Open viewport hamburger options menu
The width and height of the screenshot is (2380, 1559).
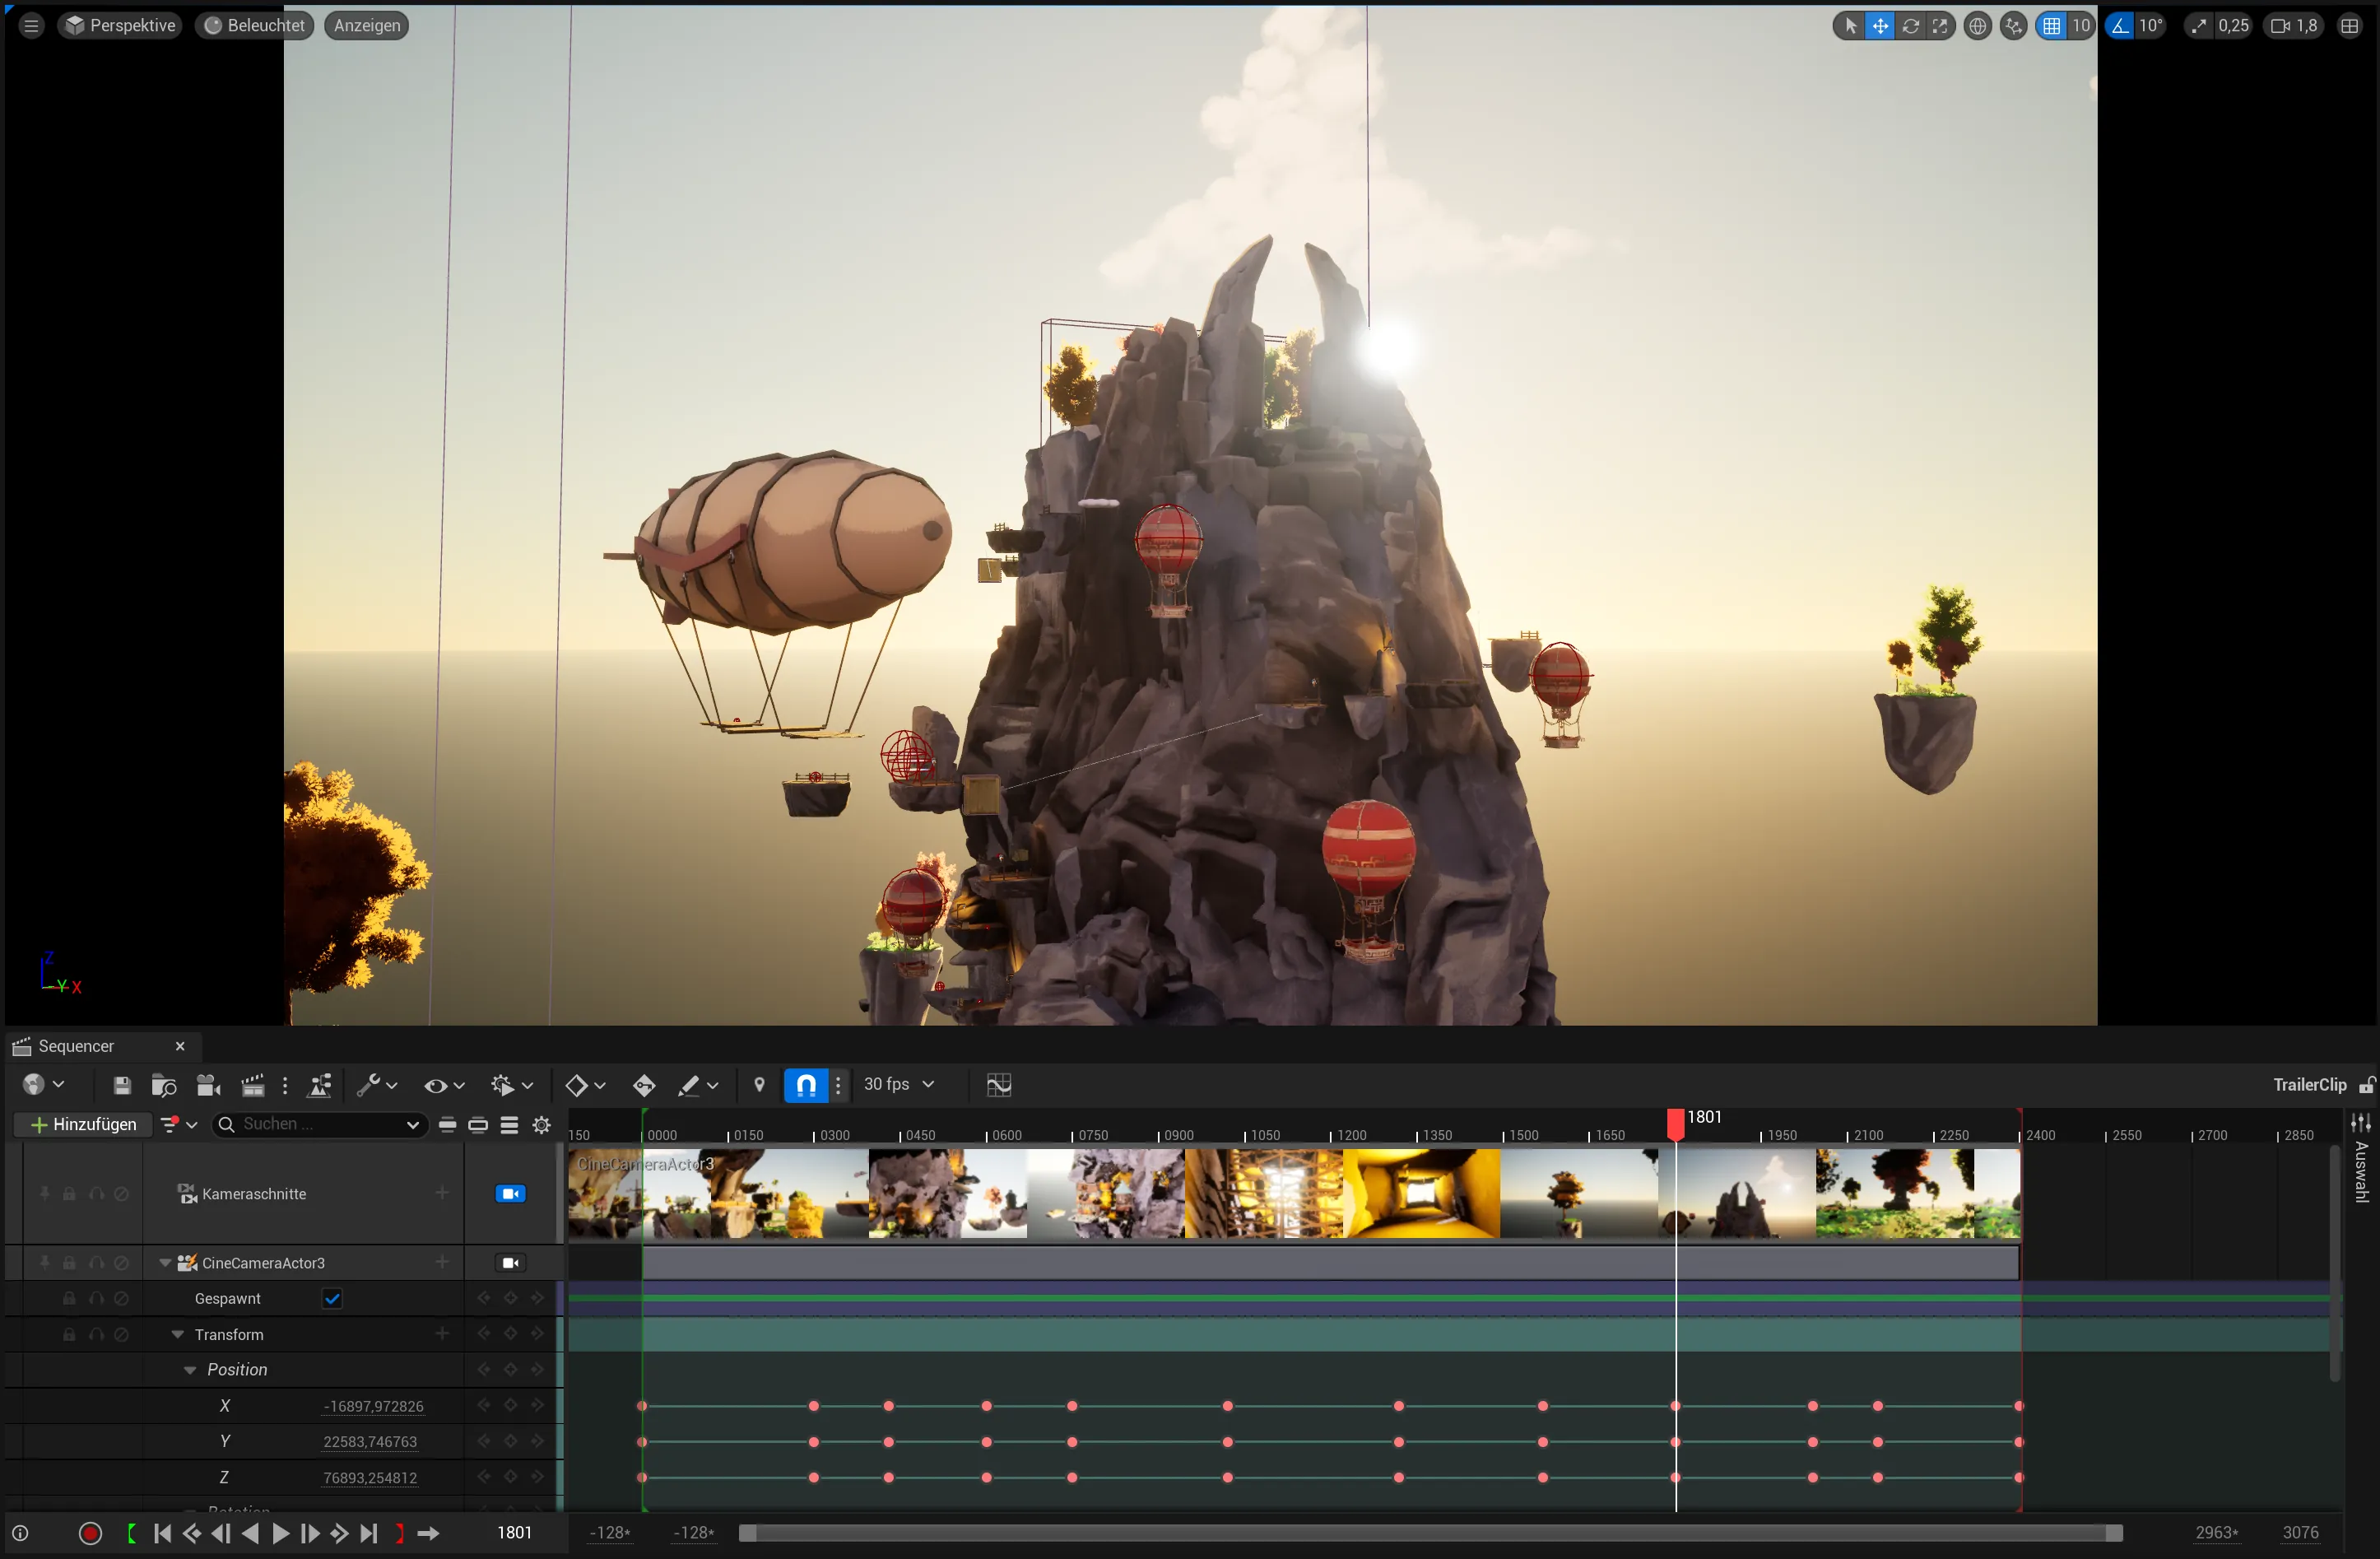point(31,26)
